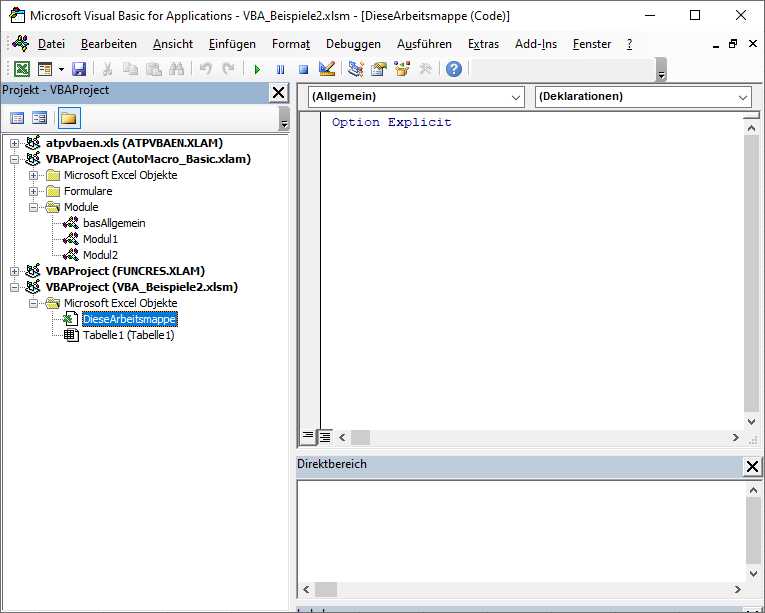Open the Toolbox hammer-wrench icon

[x=425, y=69]
